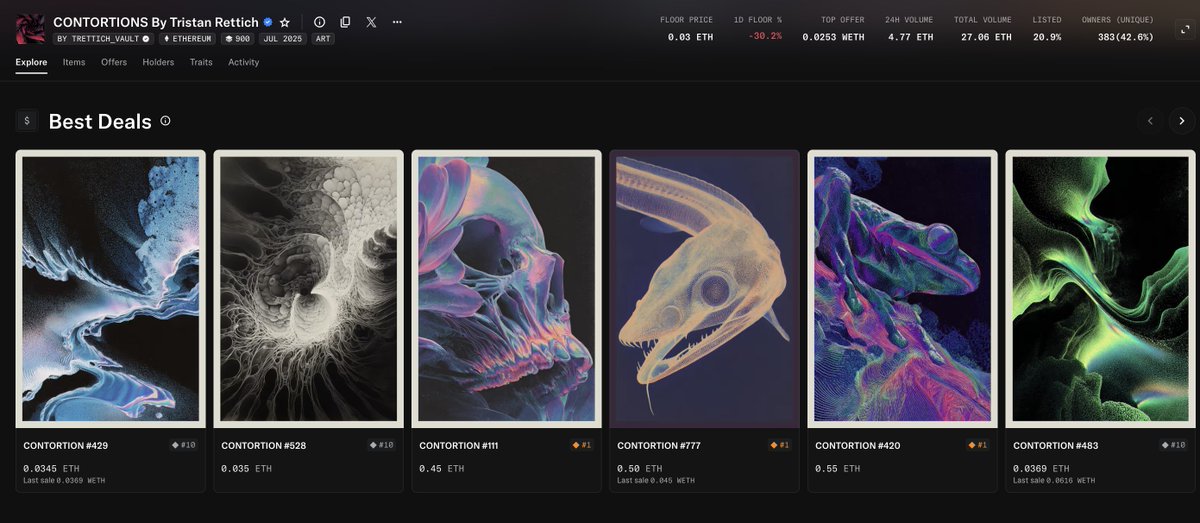Click the title text CONTORTION #528
The height and width of the screenshot is (523, 1200).
coord(262,445)
